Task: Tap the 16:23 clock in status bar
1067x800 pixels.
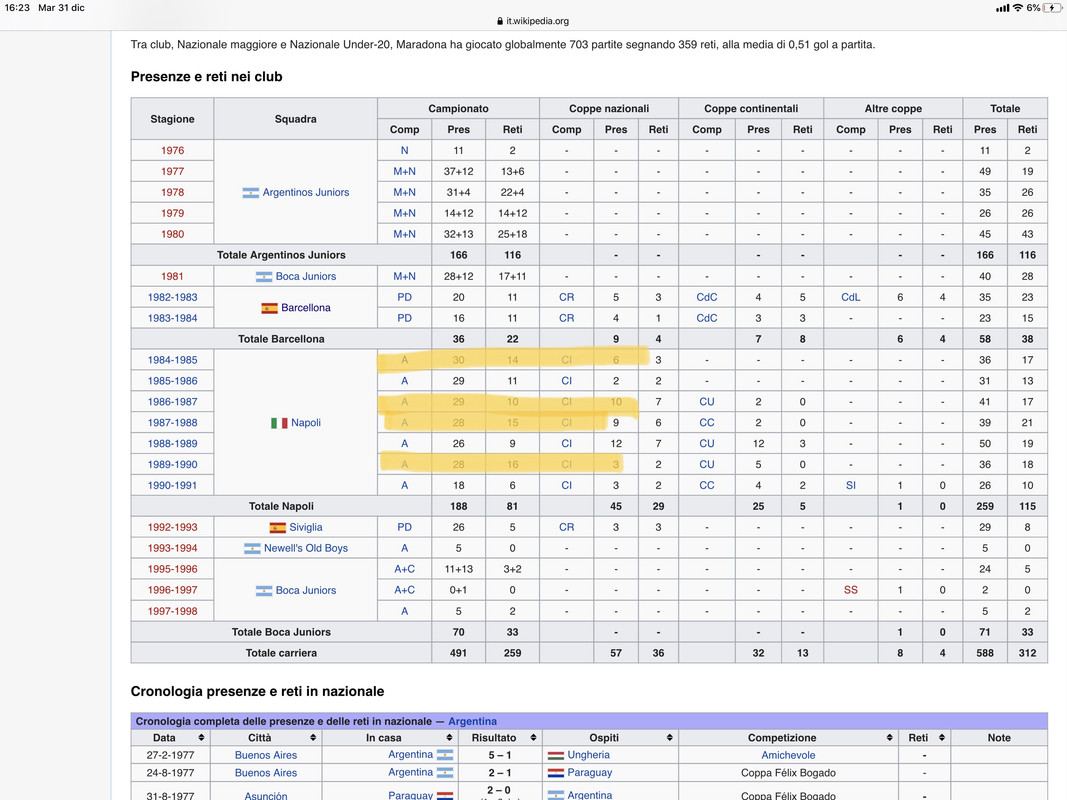Action: tap(17, 7)
